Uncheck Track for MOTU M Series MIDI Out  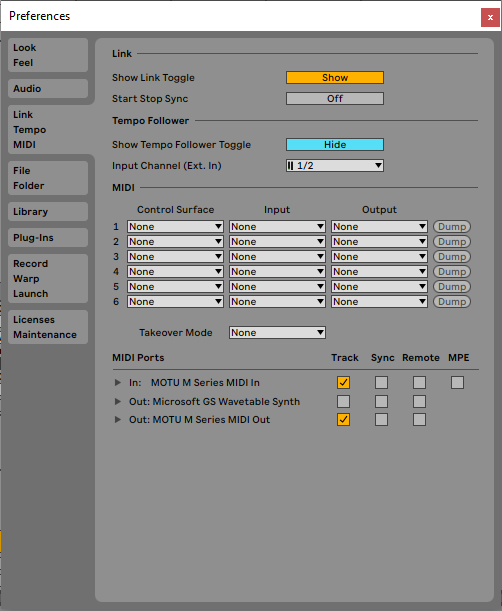click(343, 420)
